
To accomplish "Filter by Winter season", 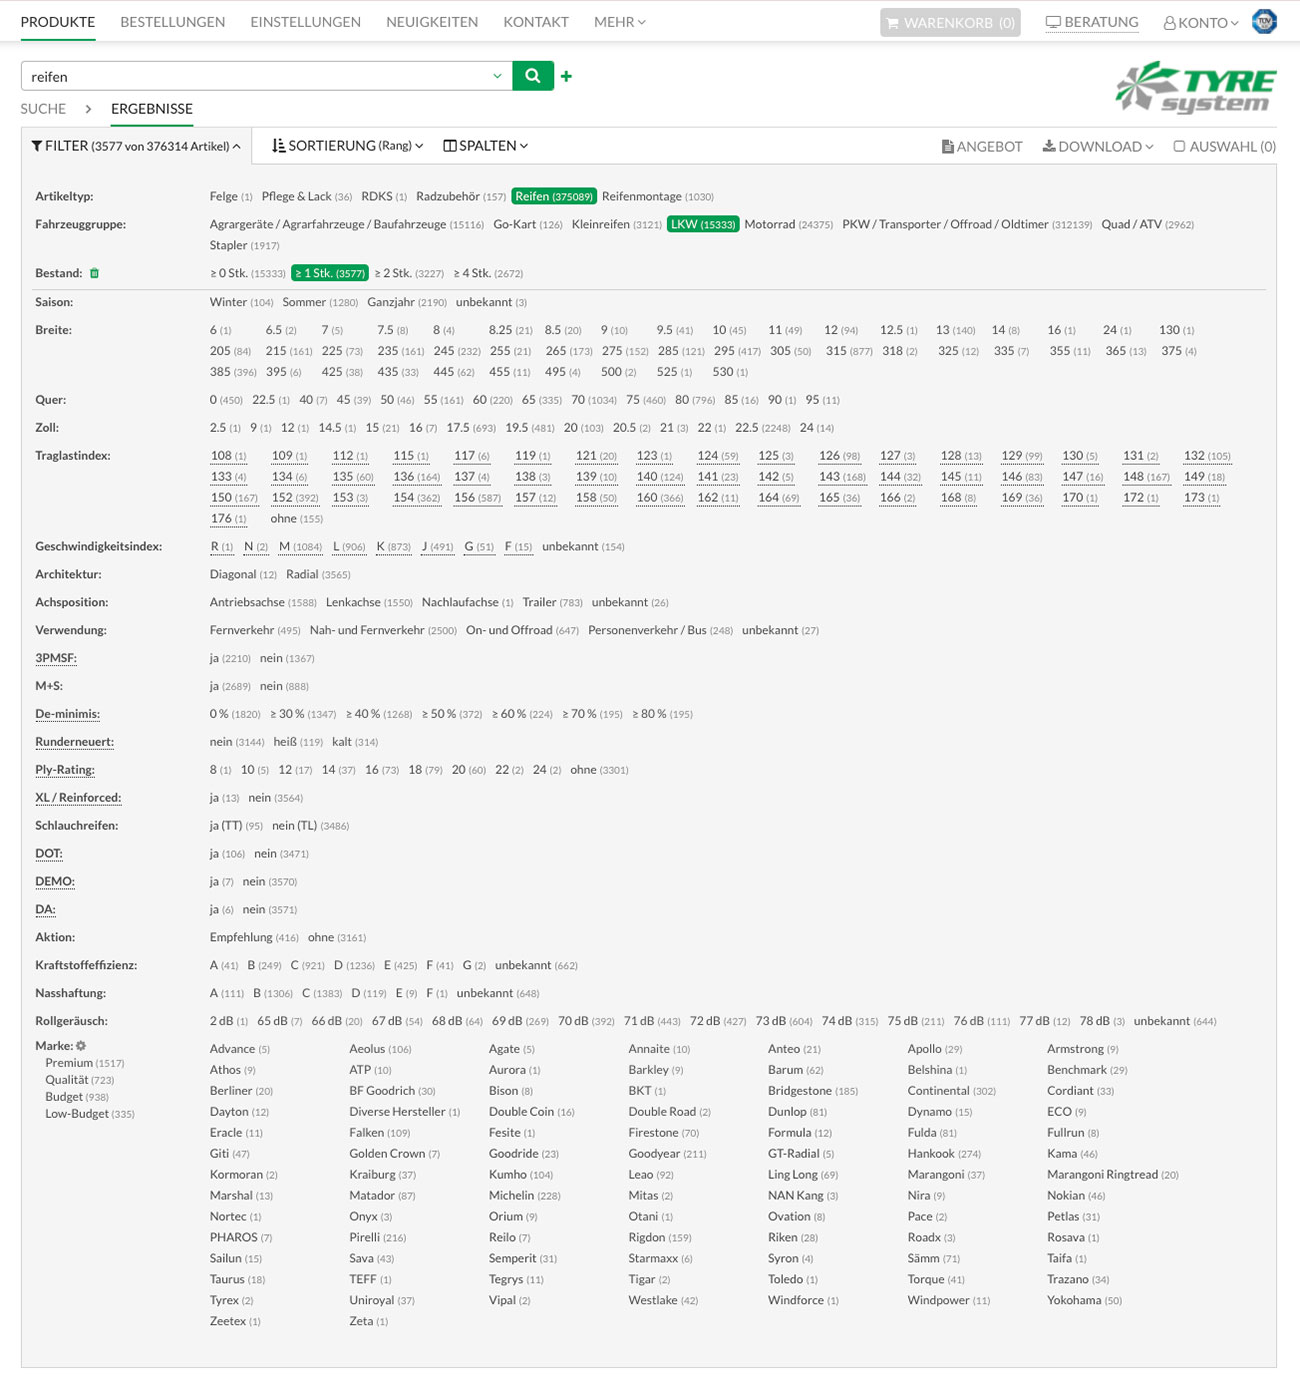I will [x=241, y=302].
